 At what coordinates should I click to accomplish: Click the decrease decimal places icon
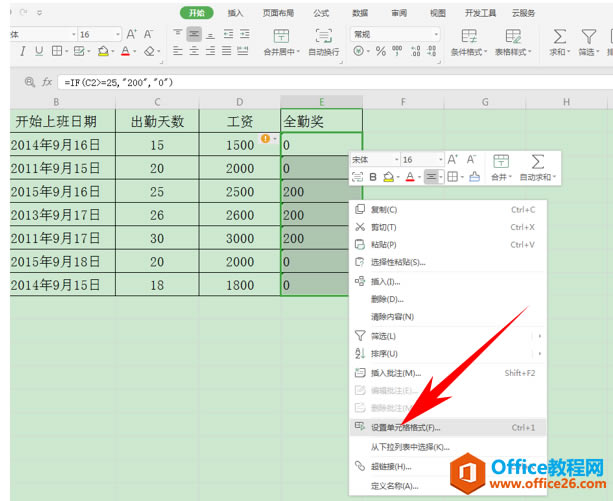click(432, 51)
